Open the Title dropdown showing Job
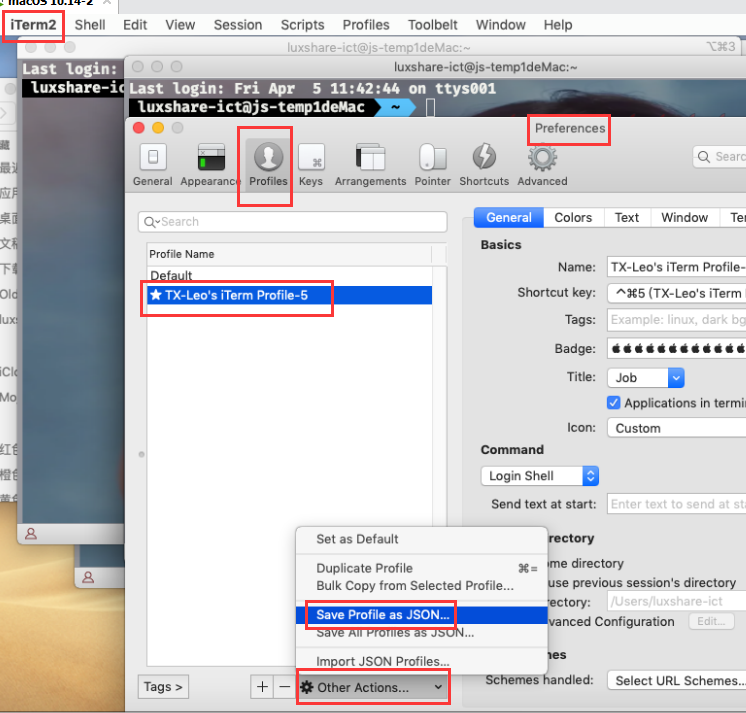Screen dimensions: 746x713 click(x=646, y=378)
